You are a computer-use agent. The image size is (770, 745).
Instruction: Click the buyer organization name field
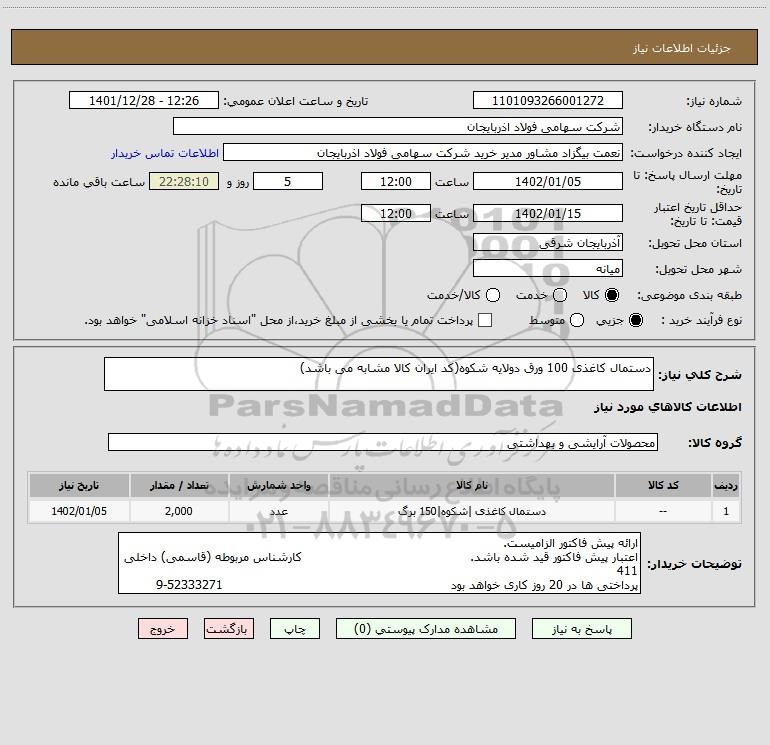point(398,126)
